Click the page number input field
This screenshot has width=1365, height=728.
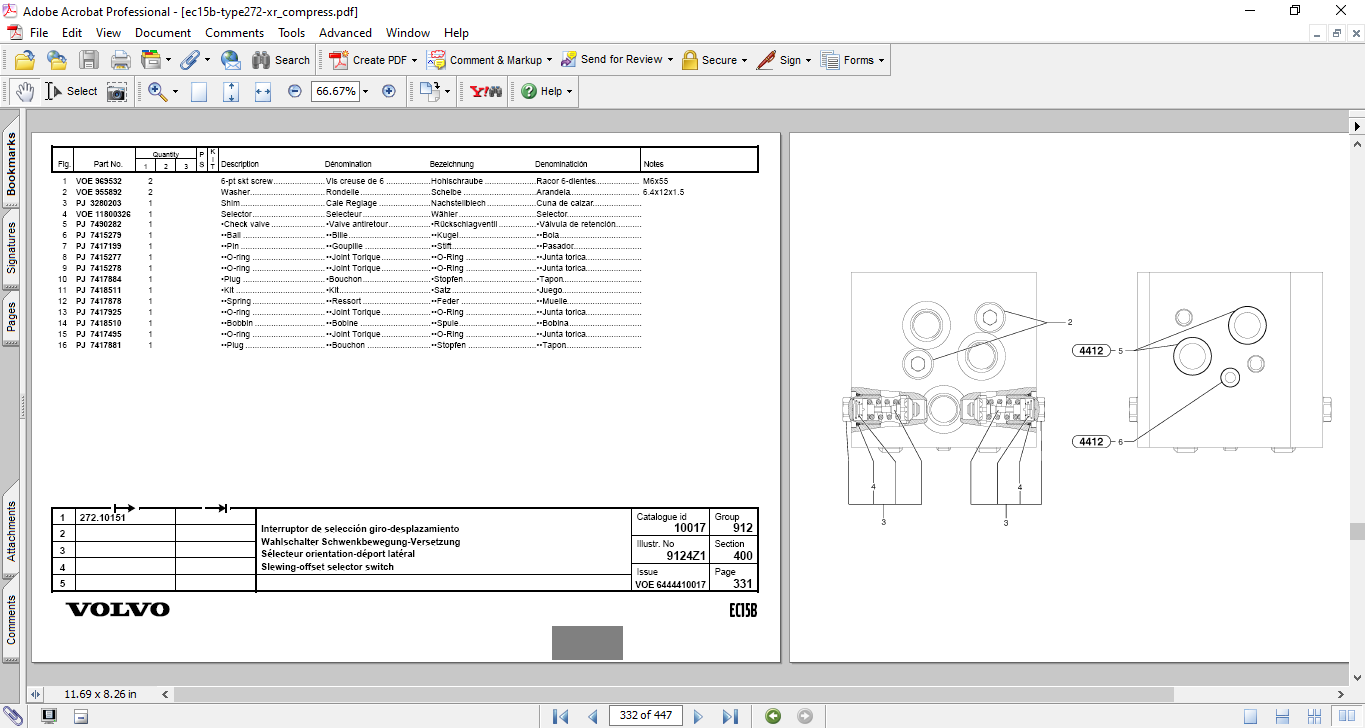(645, 716)
